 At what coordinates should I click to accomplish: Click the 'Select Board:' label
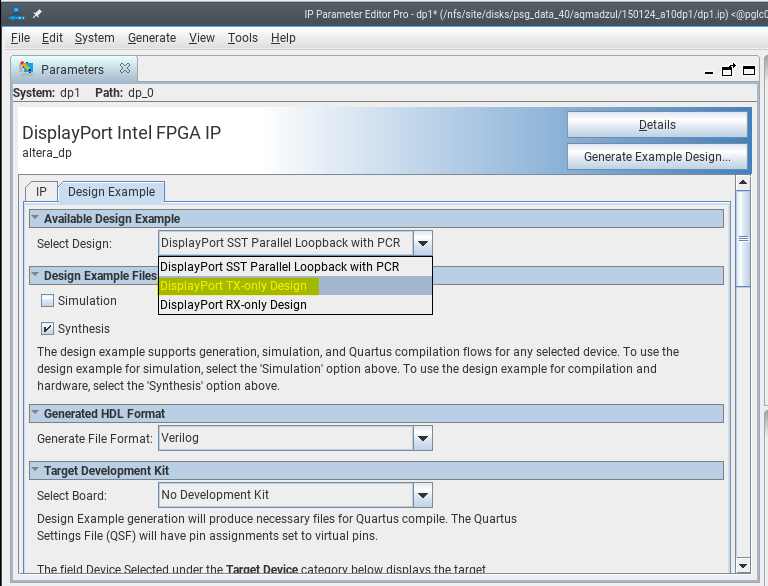[x=72, y=495]
